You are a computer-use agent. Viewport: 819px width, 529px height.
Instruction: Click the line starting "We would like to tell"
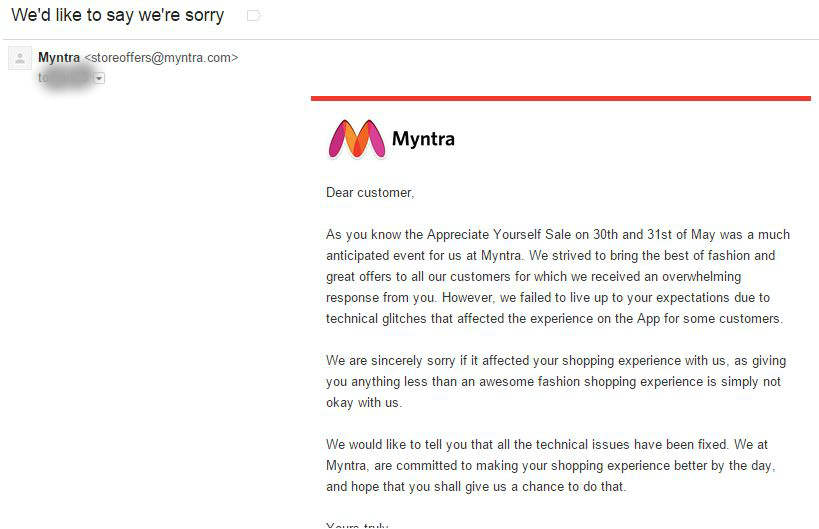pyautogui.click(x=547, y=445)
